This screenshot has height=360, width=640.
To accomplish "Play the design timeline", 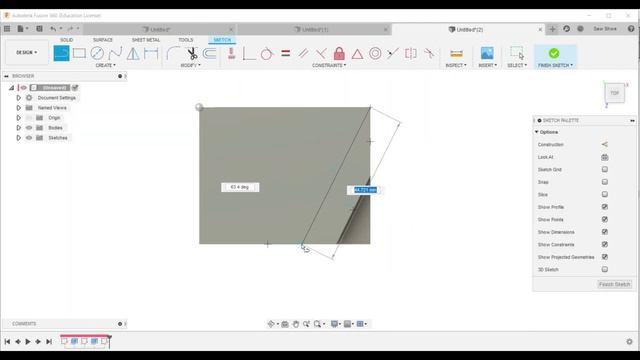I will click(x=28, y=342).
